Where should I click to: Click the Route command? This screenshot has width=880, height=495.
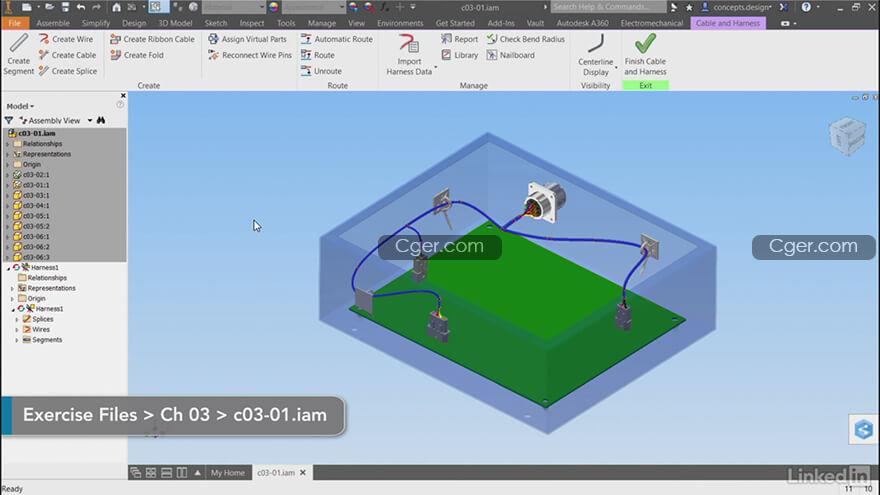(318, 55)
